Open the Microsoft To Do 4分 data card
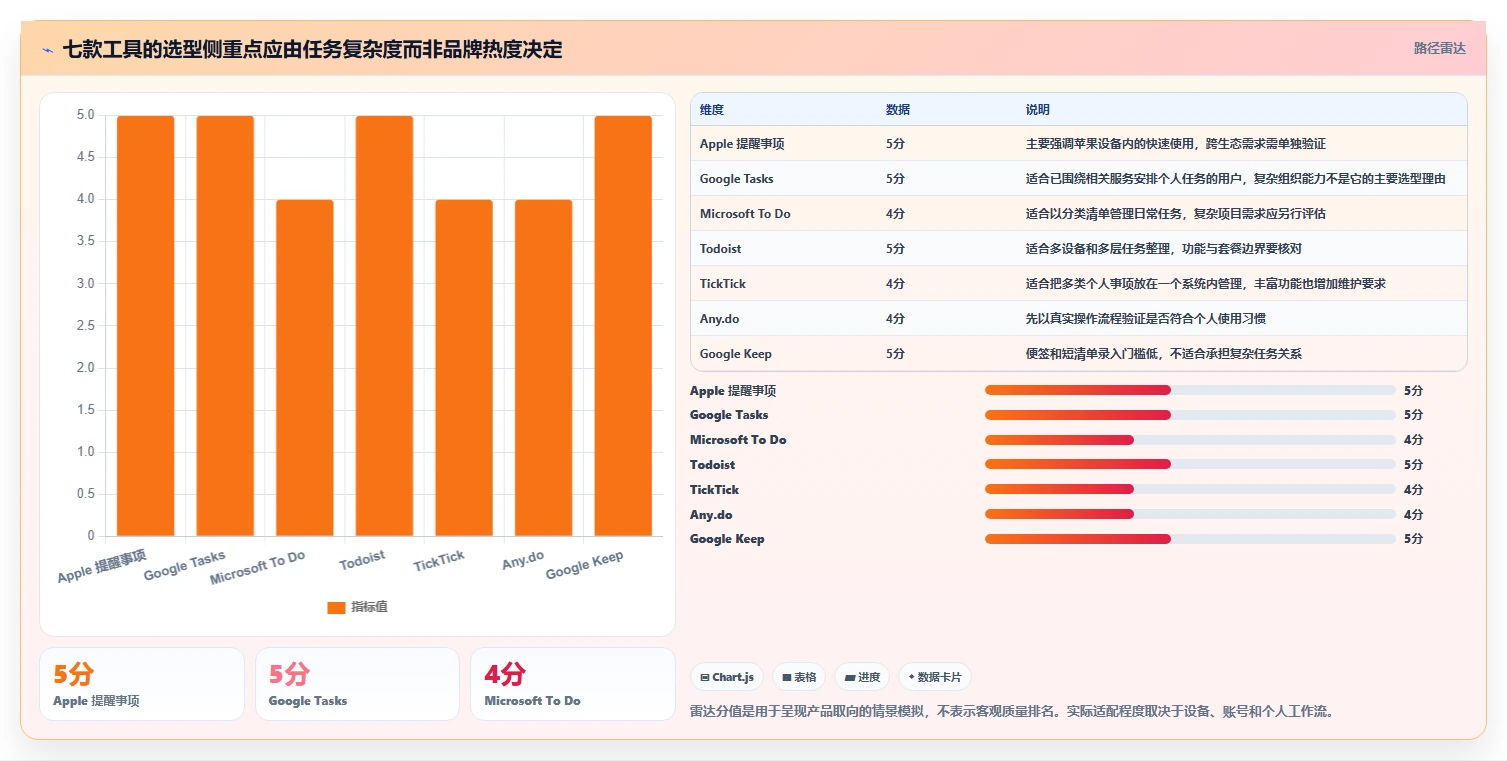This screenshot has width=1507, height=761. [573, 684]
